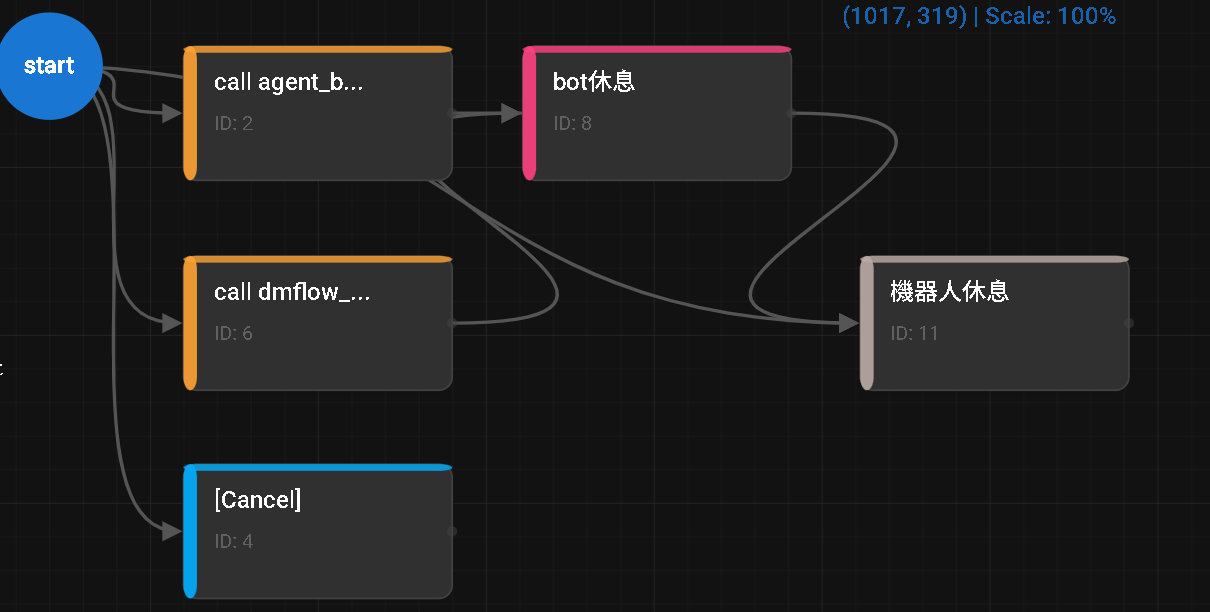
Task: Click the pink accent bar on the bot休息 node
Action: [x=530, y=113]
